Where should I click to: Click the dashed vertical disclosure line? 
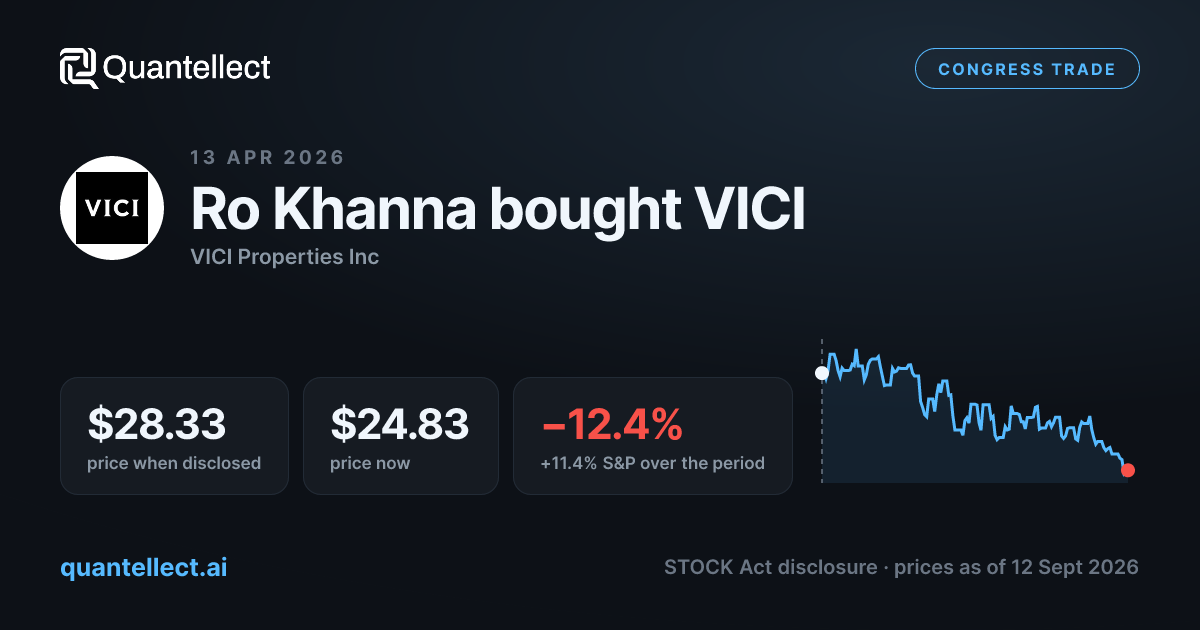click(x=822, y=412)
